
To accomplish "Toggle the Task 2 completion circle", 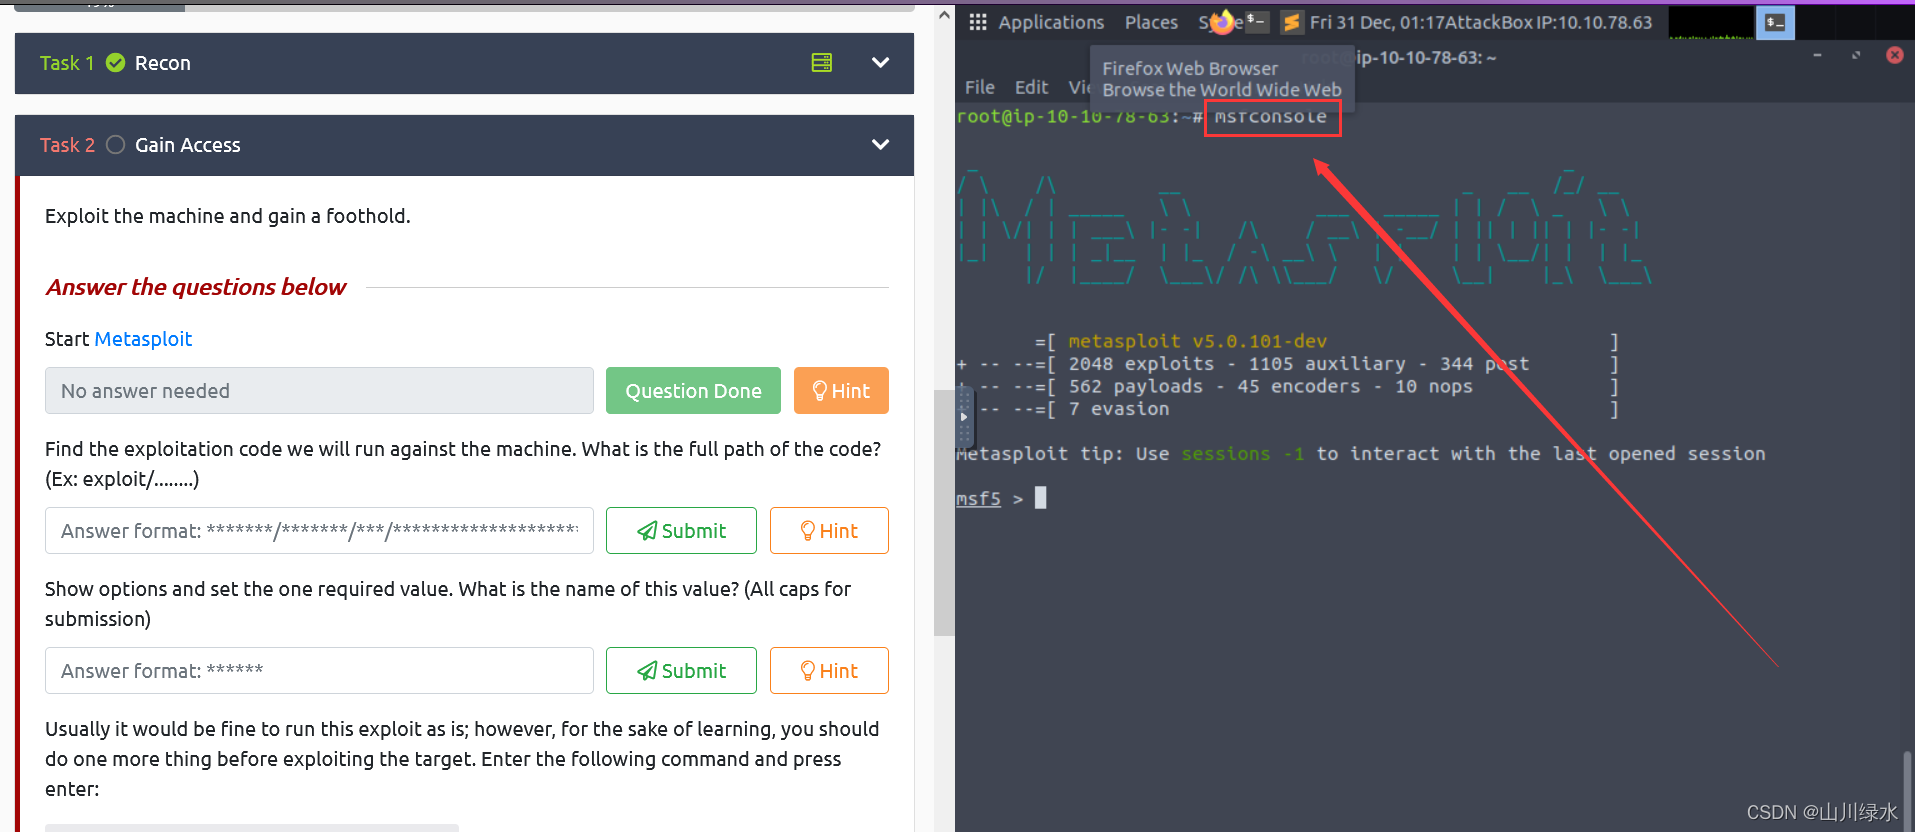I will (116, 145).
